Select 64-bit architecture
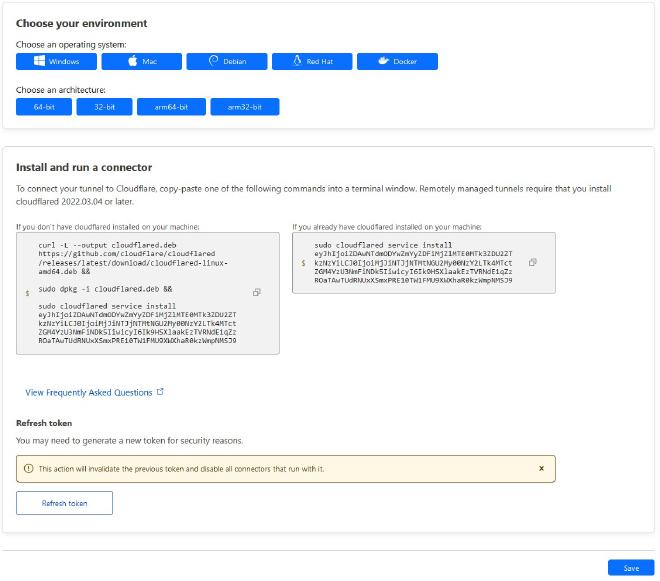Viewport: 660px width, 581px height. click(44, 107)
